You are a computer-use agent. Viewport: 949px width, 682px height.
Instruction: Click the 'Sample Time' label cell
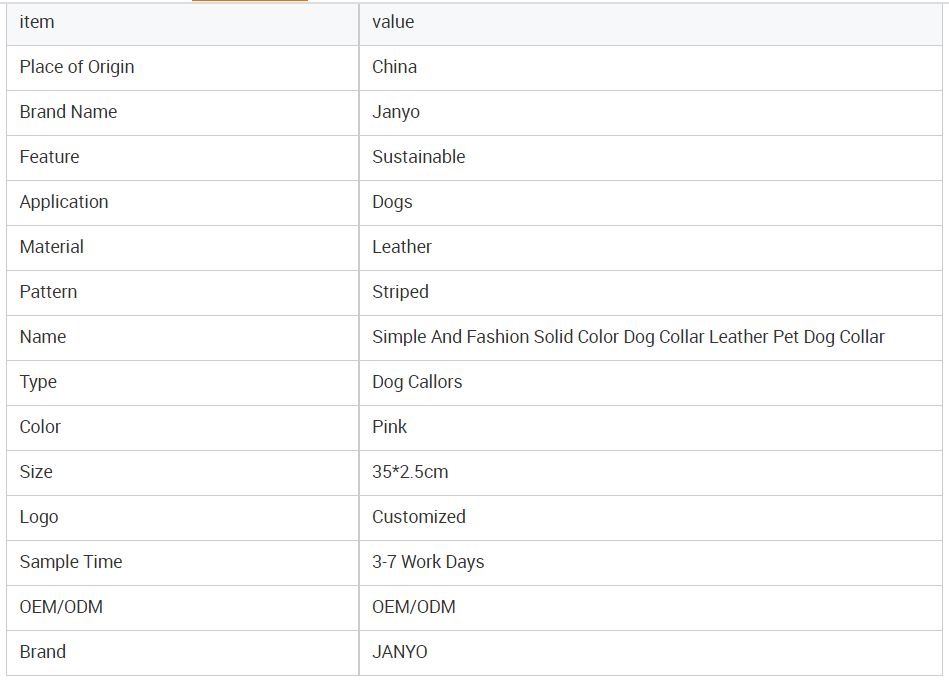click(71, 562)
